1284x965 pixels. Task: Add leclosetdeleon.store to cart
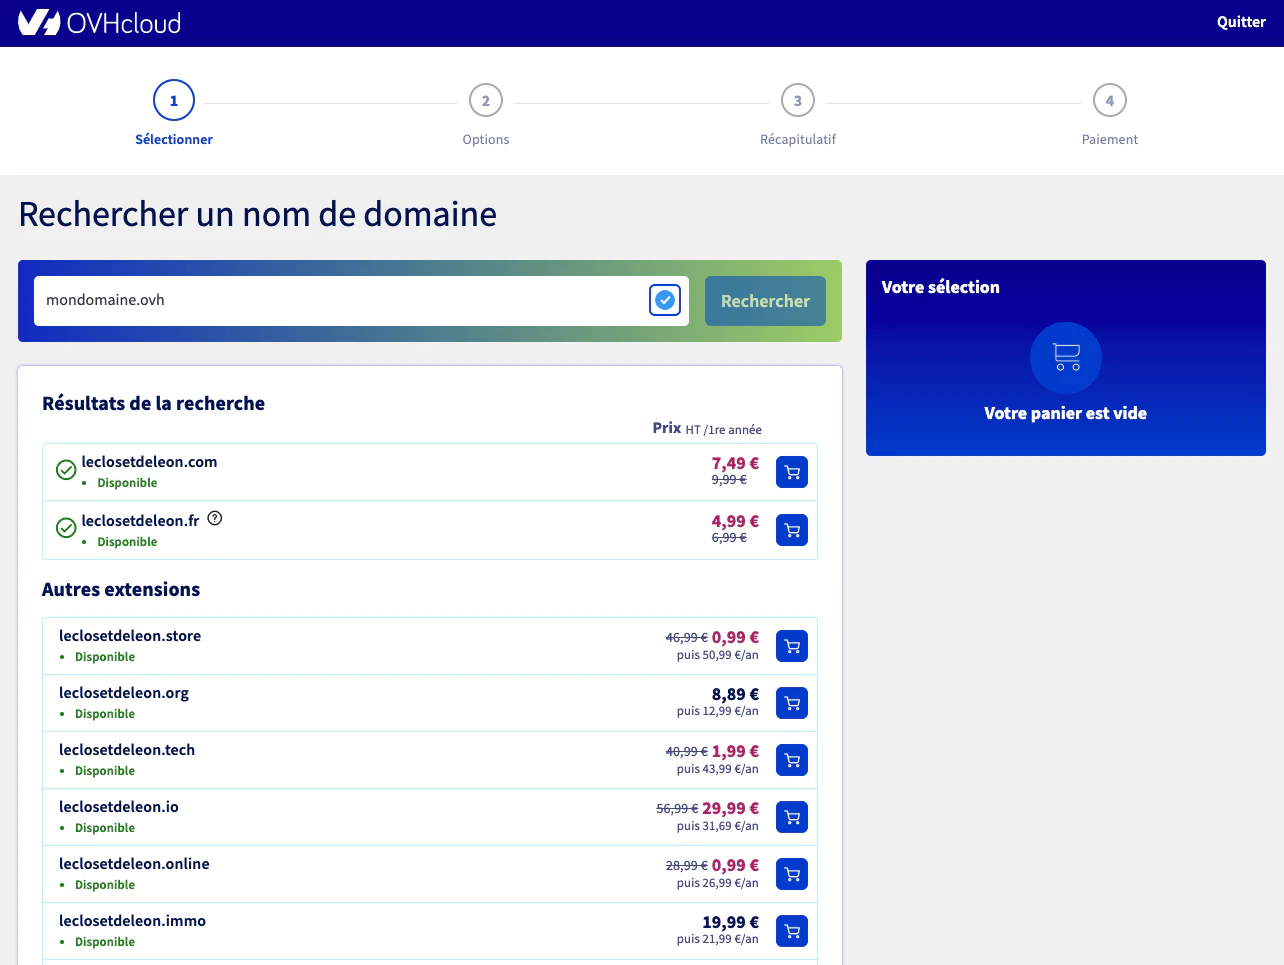(792, 646)
